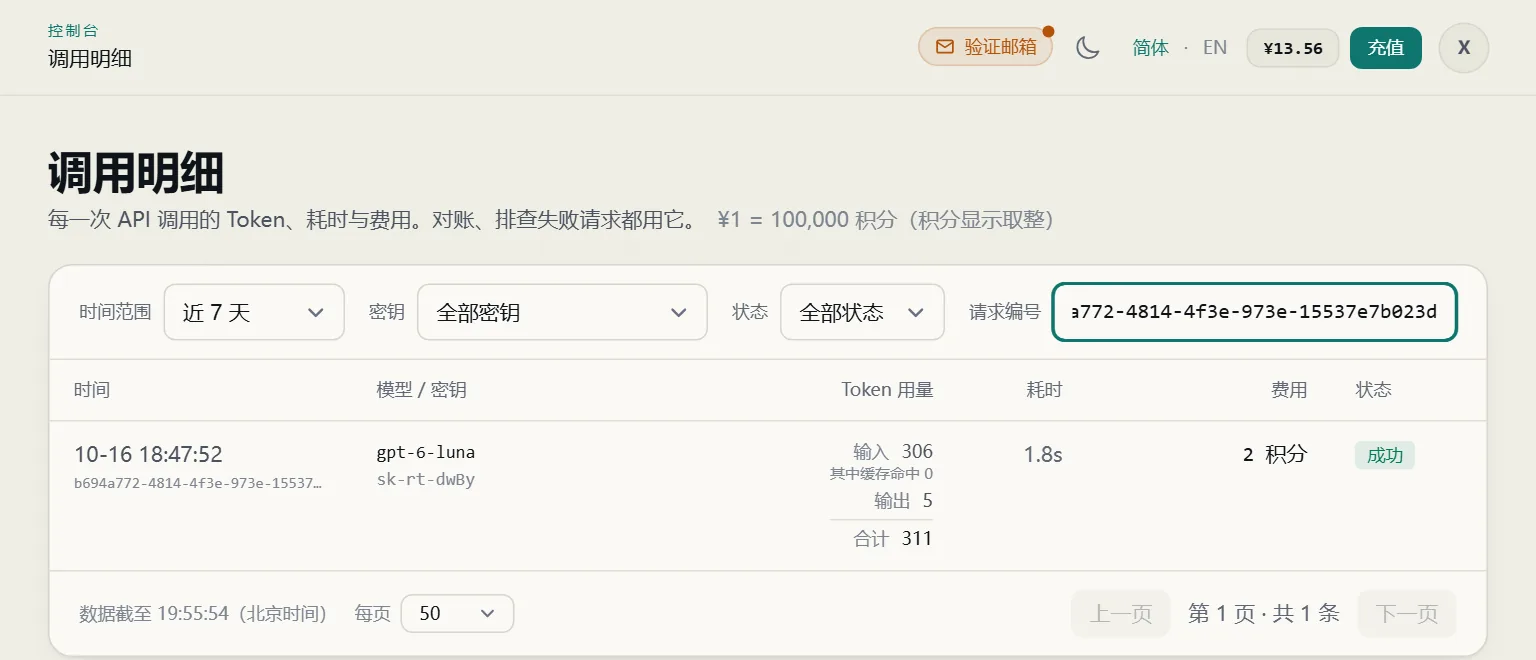Image resolution: width=1536 pixels, height=660 pixels.
Task: Click the 时间 column header
Action: [x=92, y=389]
